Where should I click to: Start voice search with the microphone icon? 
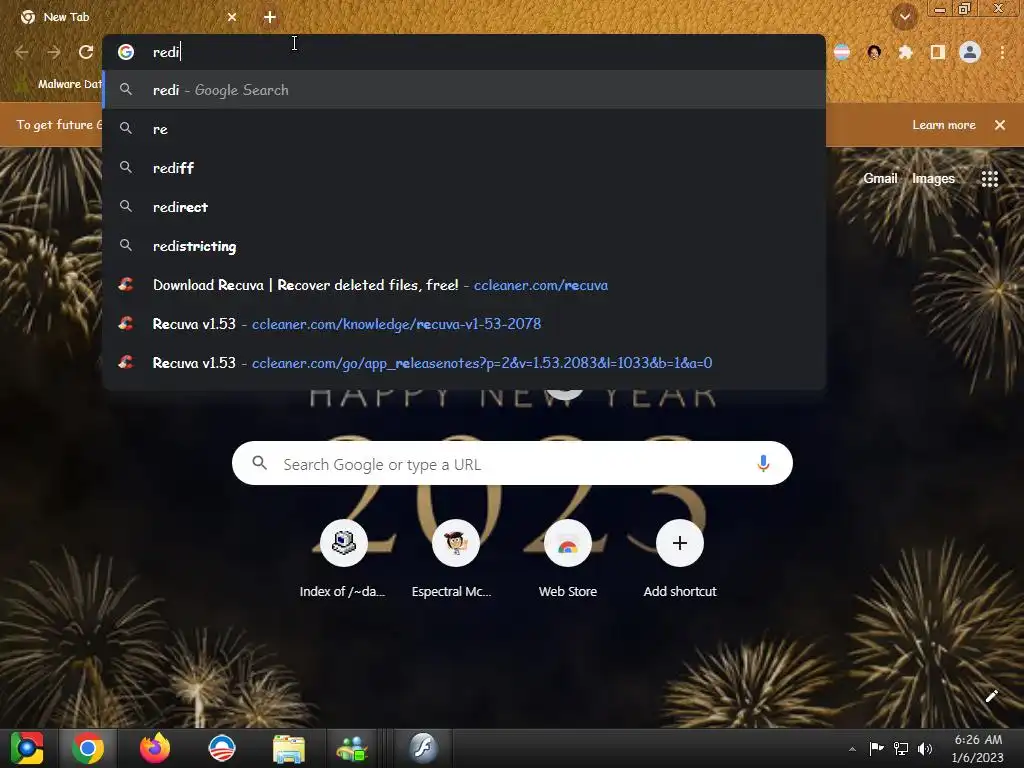pos(763,464)
